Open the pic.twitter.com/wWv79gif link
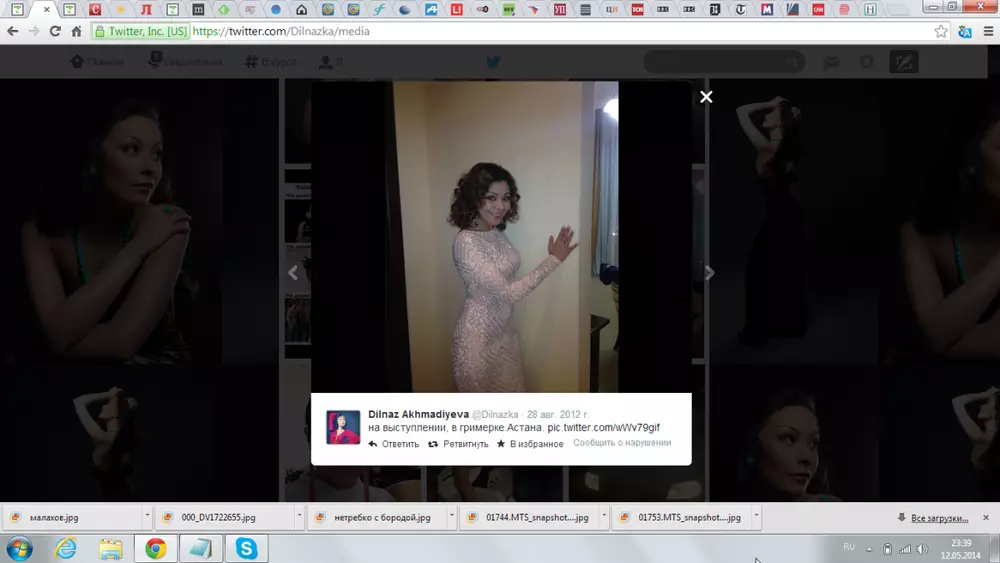This screenshot has width=1000, height=563. pos(603,428)
